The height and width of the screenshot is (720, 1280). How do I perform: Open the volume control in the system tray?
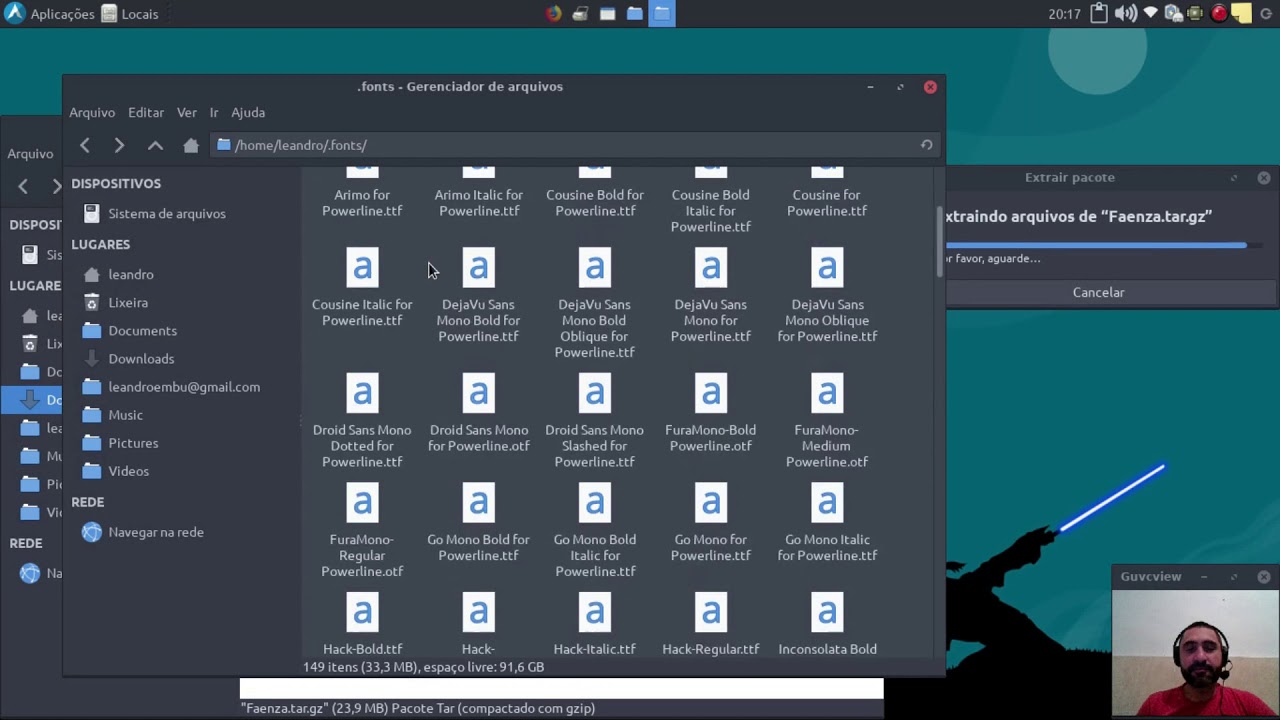tap(1125, 13)
